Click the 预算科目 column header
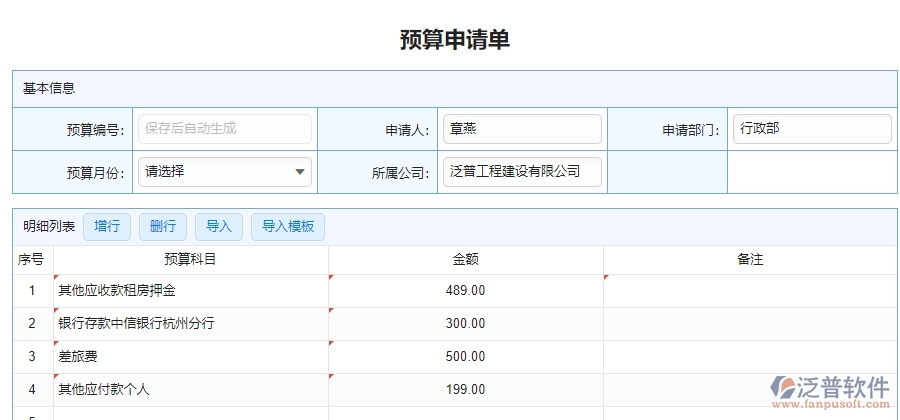 (x=191, y=260)
